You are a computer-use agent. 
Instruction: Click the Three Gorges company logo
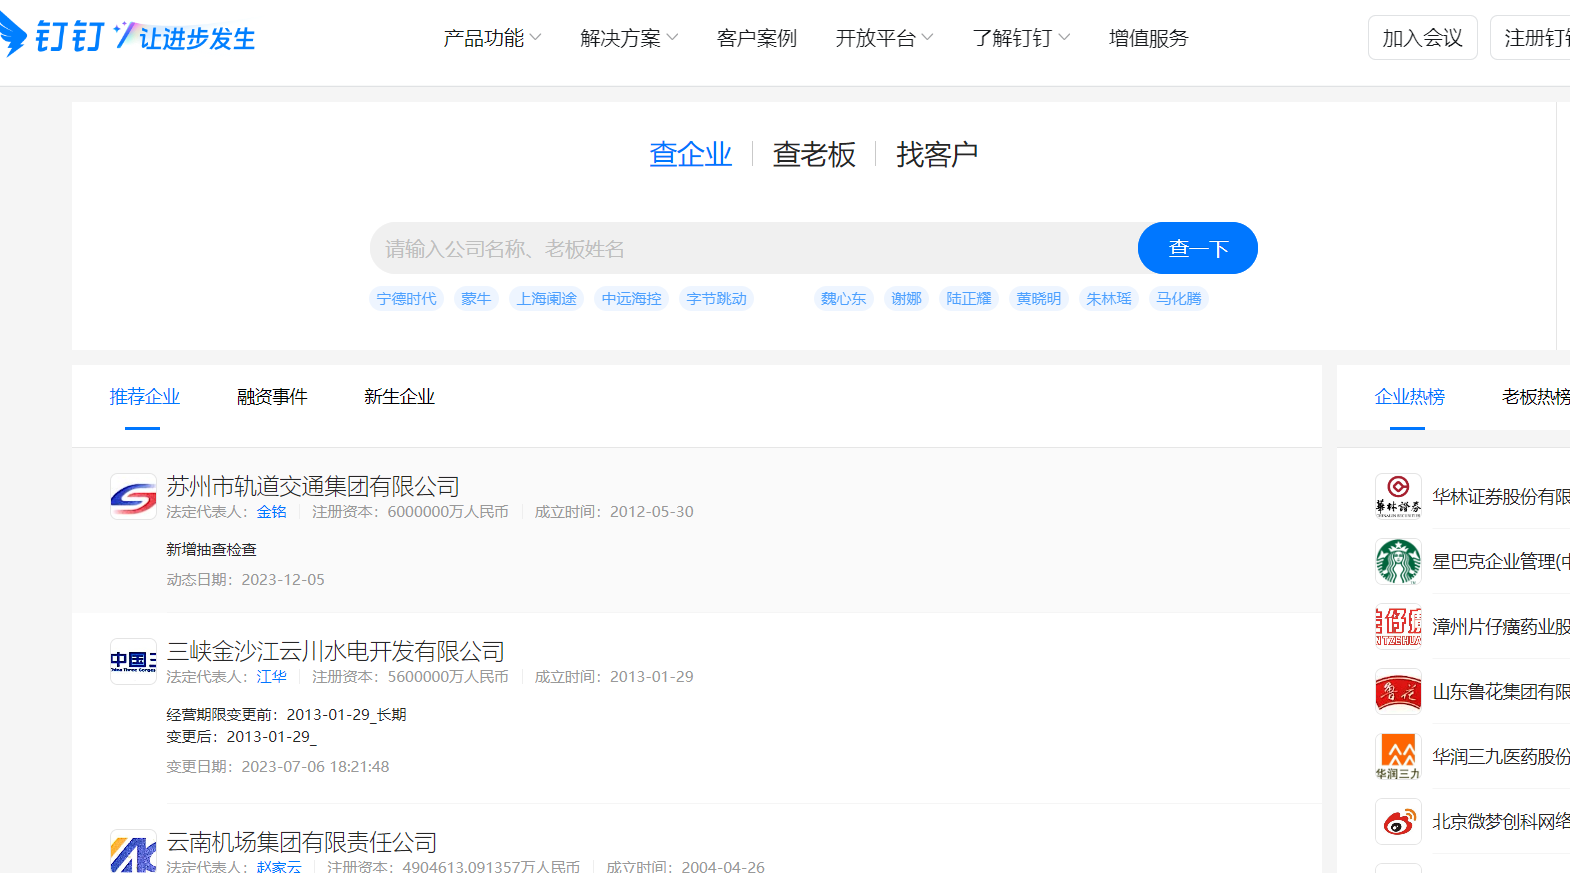tap(133, 661)
